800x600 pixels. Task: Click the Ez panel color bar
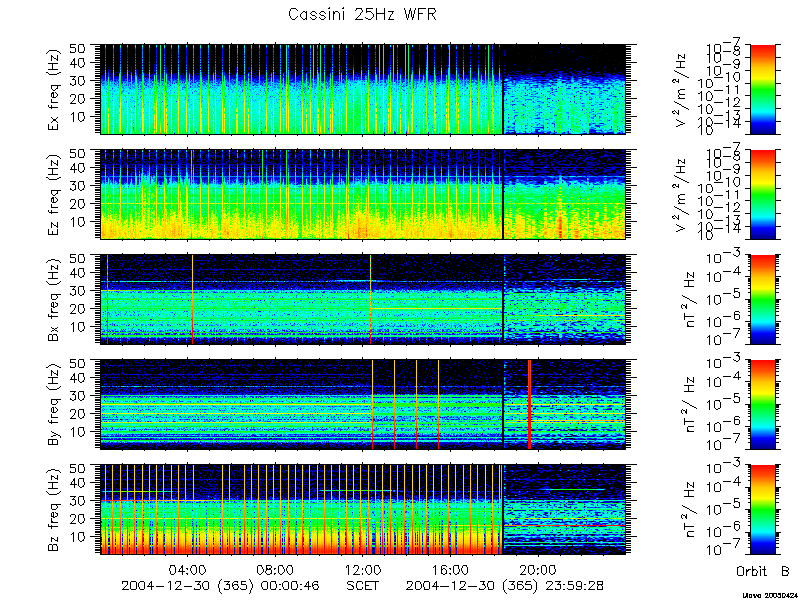pos(762,194)
